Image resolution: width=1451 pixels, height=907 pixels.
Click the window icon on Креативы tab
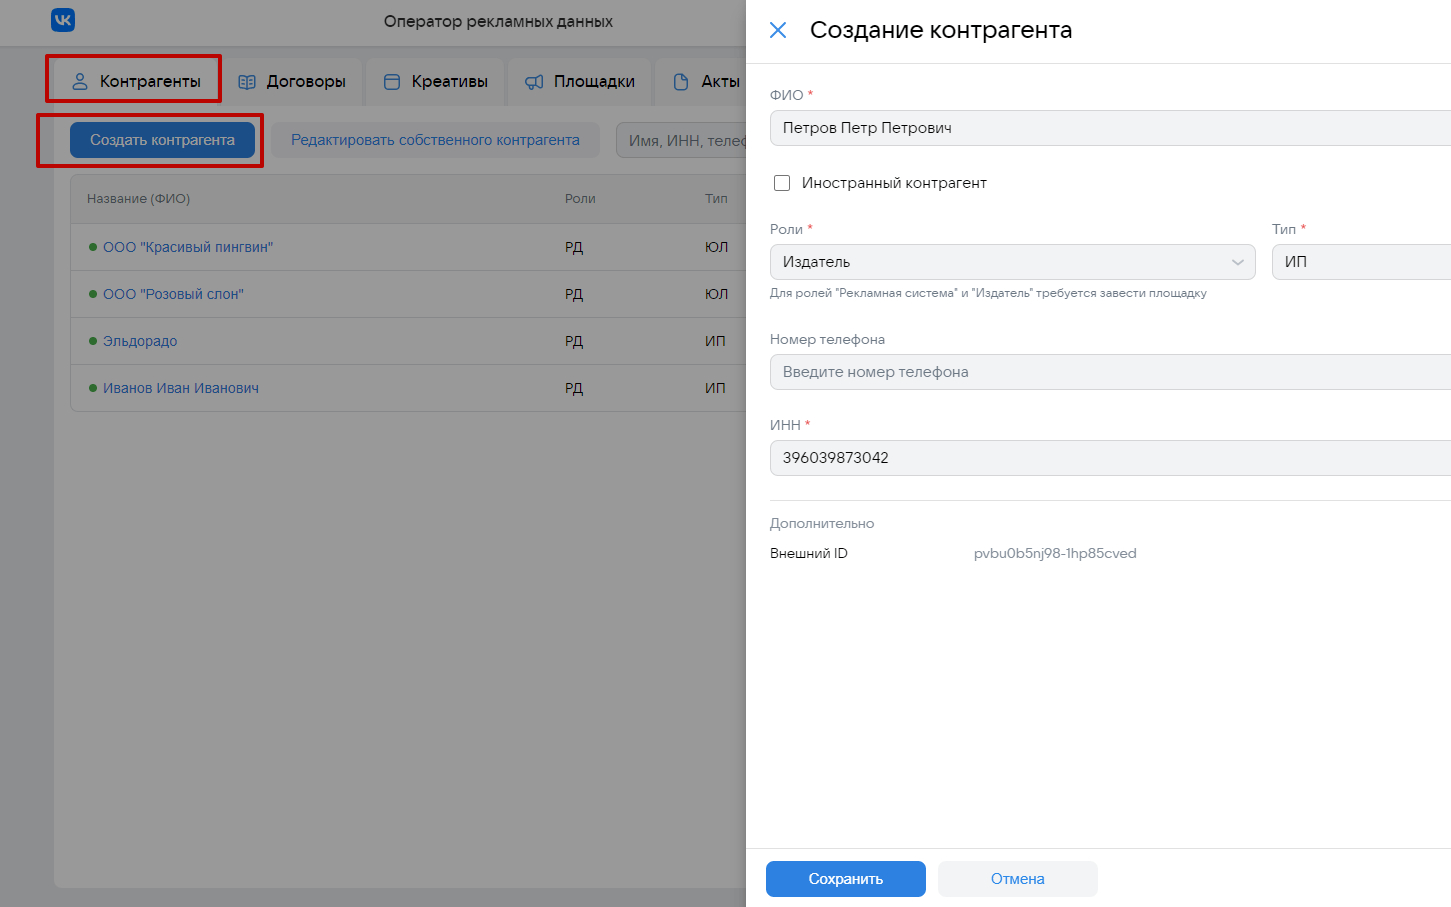[392, 82]
